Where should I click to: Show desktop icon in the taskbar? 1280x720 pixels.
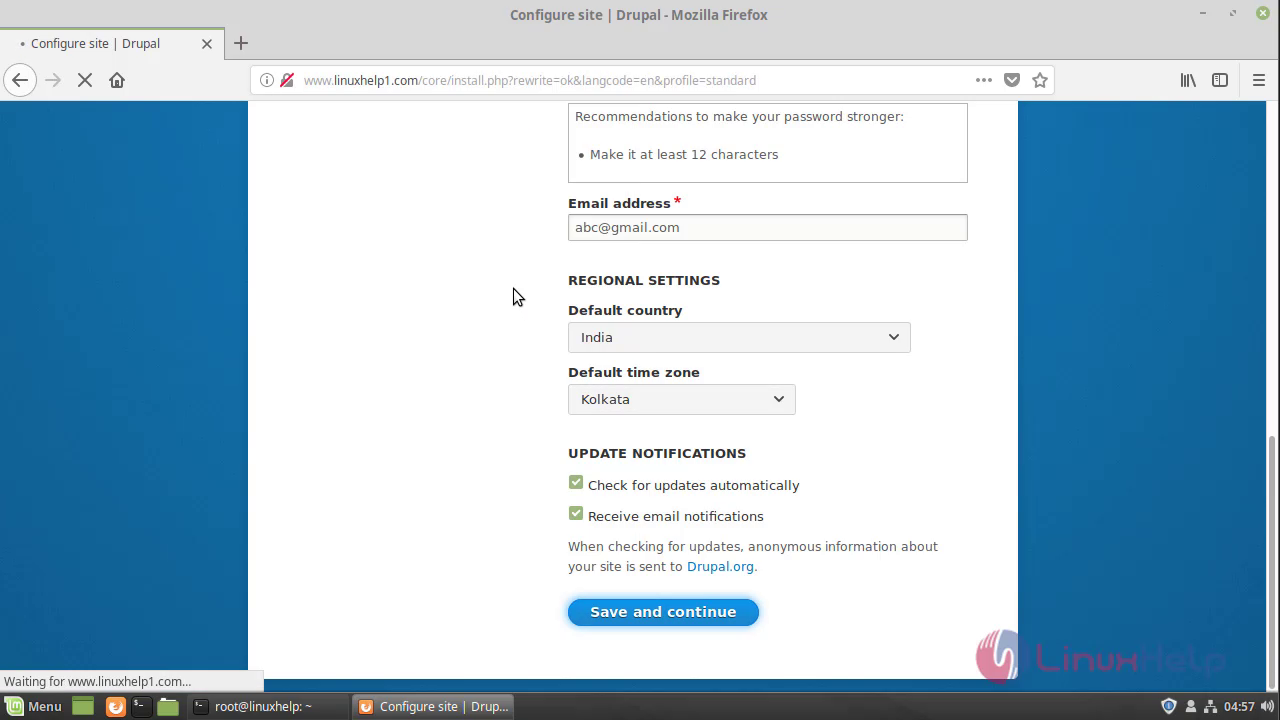(x=83, y=706)
